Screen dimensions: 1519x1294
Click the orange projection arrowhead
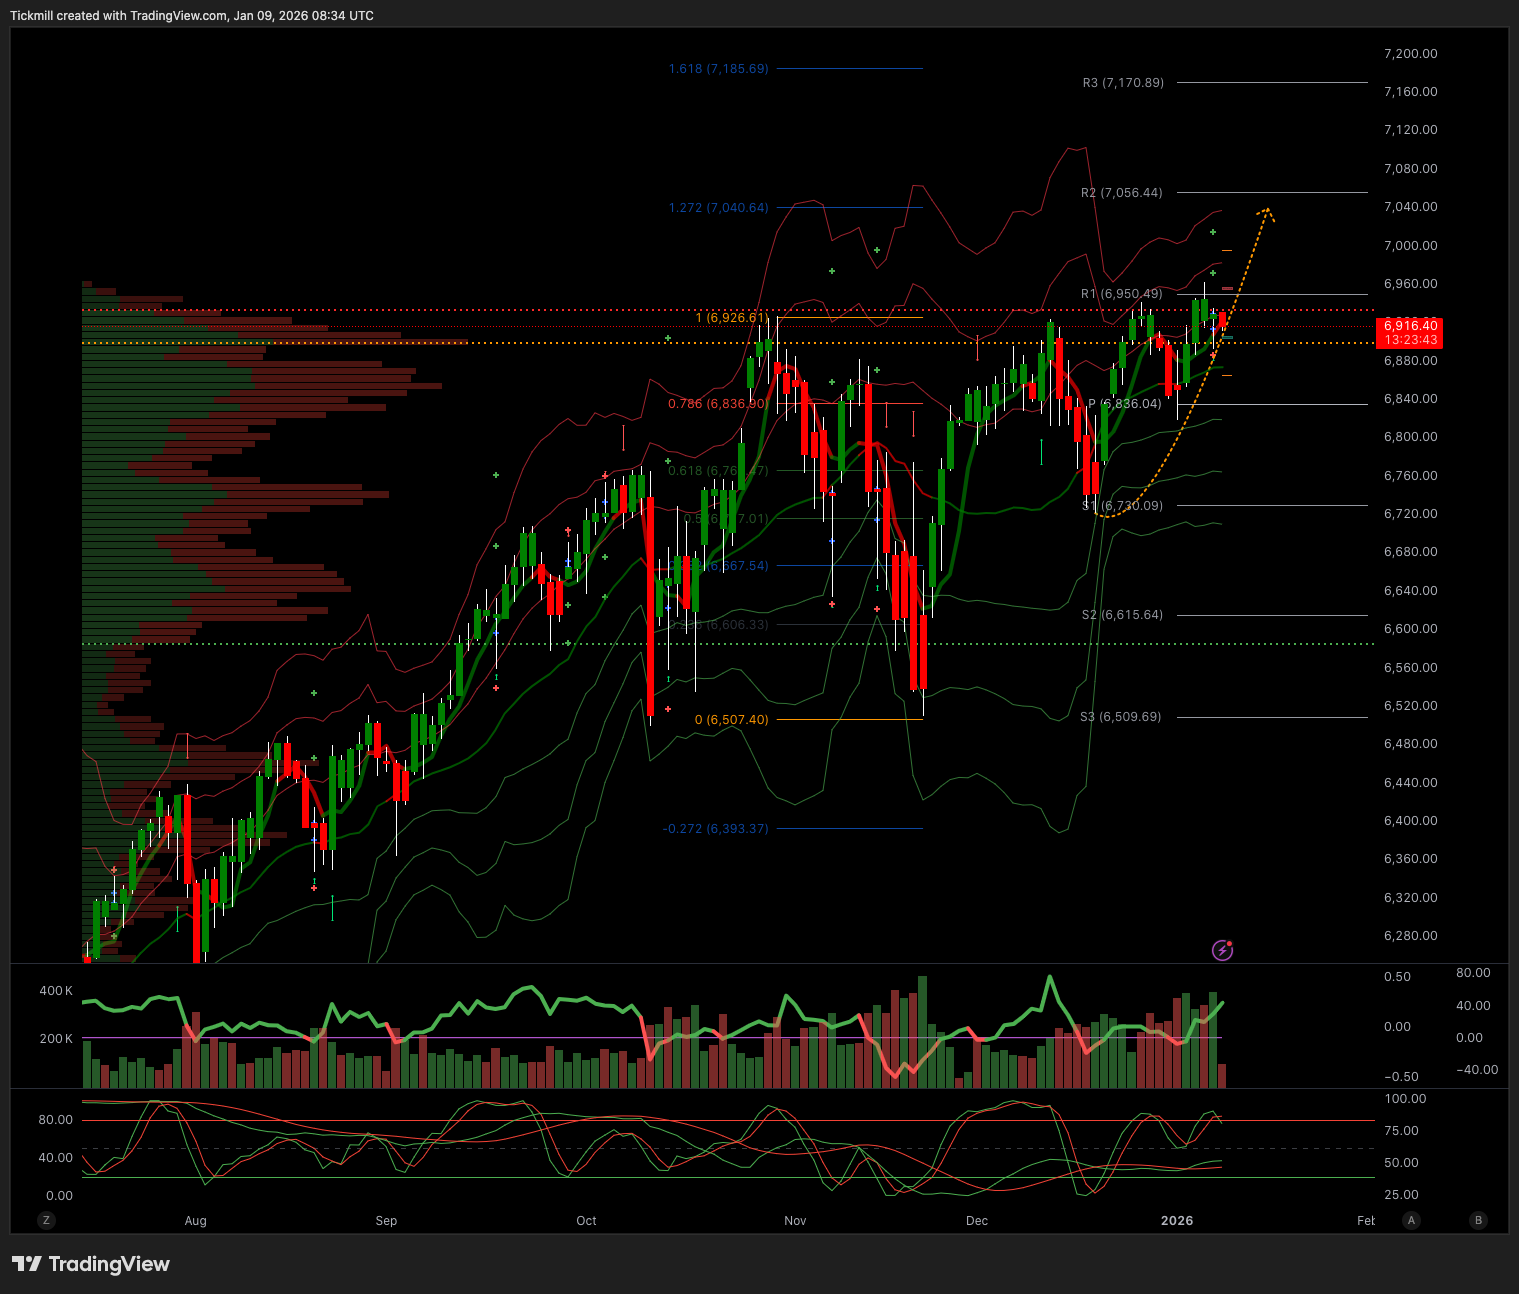pos(1266,211)
